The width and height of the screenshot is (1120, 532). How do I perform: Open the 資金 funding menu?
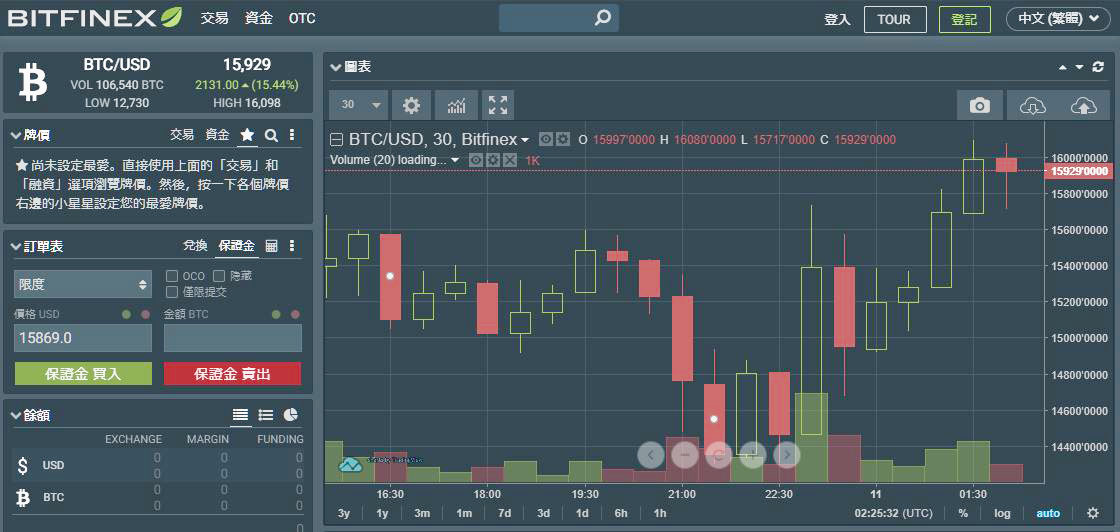click(x=258, y=18)
